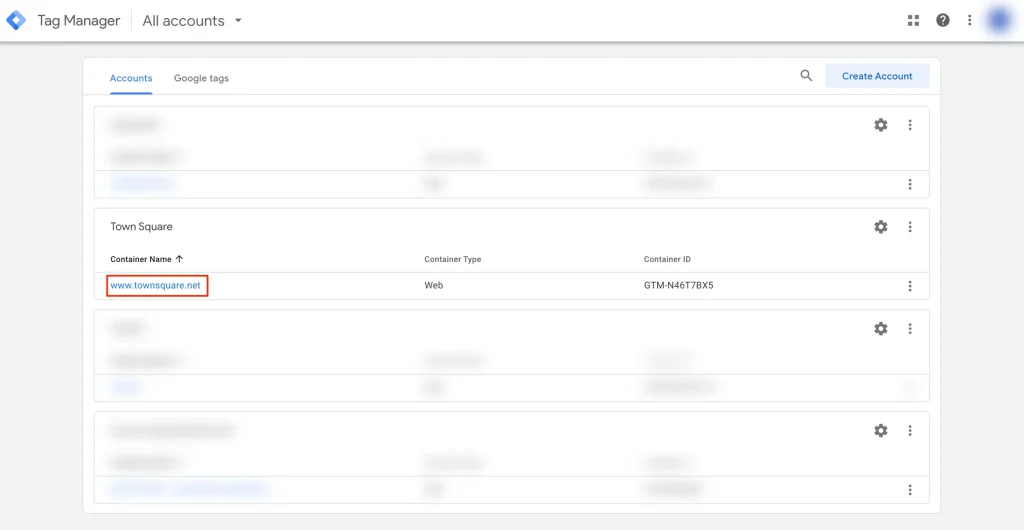The image size is (1024, 530).
Task: Open the All accounts dropdown
Action: (192, 21)
